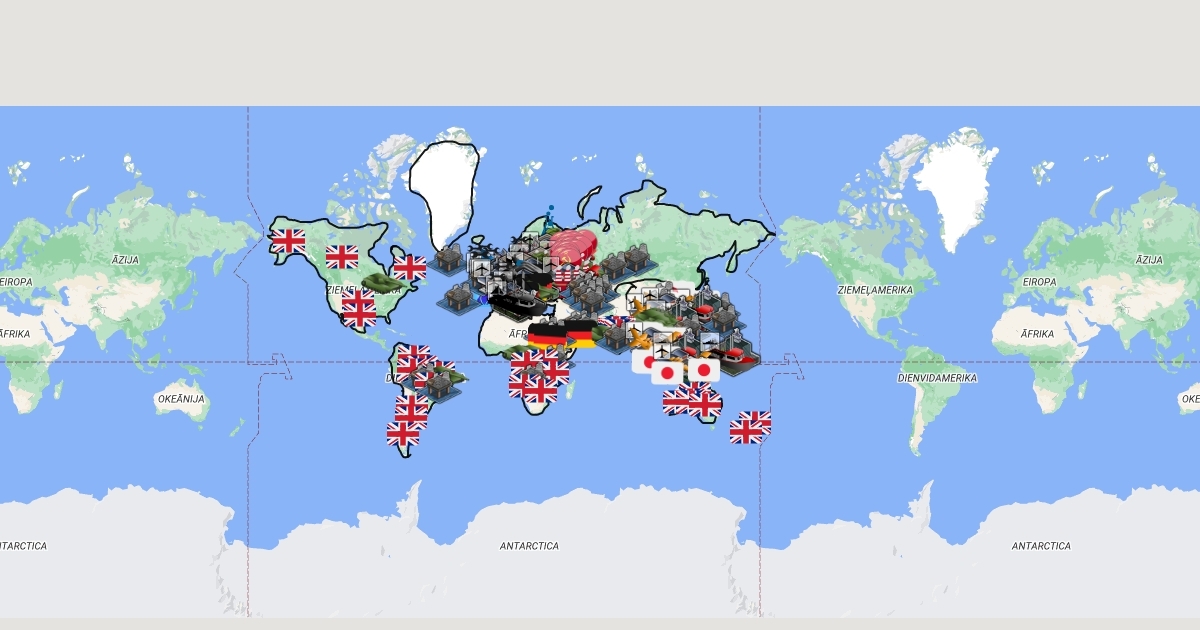
Task: Click the blue walking figure above Scandinavia
Action: coord(549,217)
